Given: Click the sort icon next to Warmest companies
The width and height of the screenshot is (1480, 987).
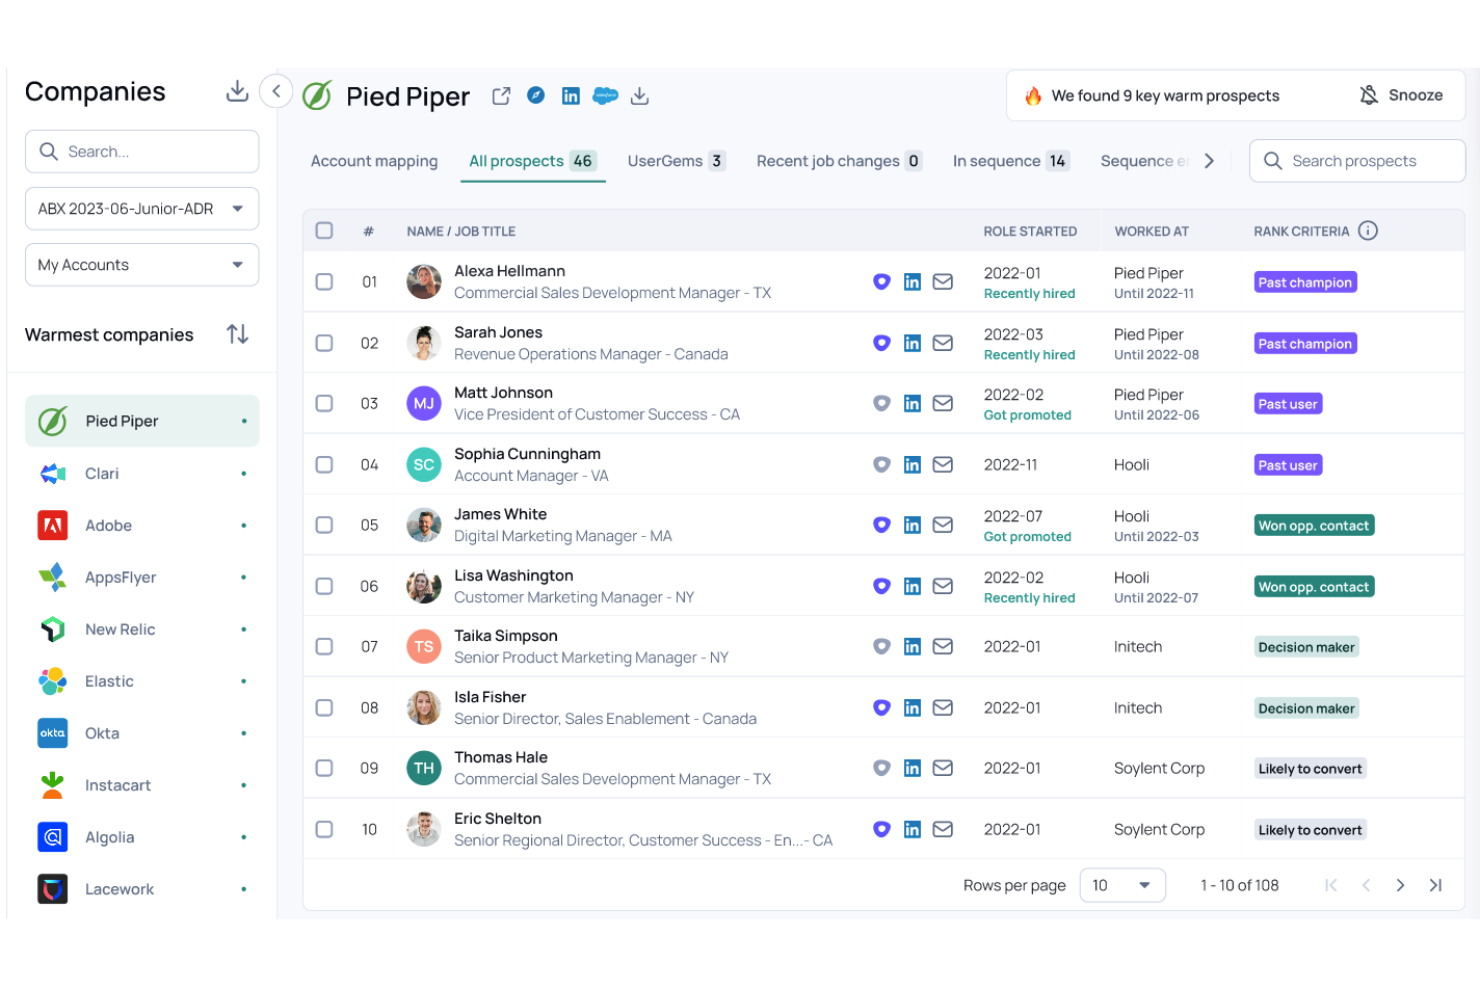Looking at the screenshot, I should 238,334.
